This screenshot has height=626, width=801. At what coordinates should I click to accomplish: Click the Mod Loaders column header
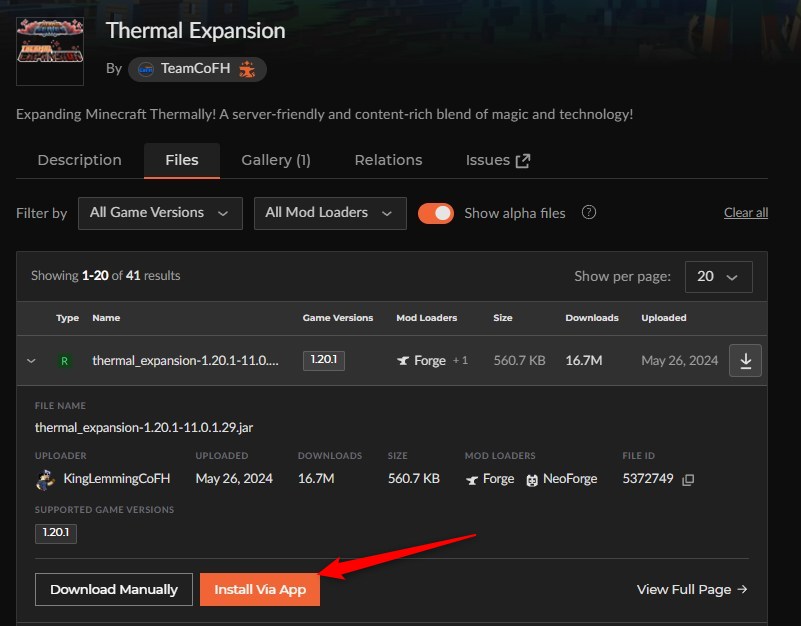point(427,318)
